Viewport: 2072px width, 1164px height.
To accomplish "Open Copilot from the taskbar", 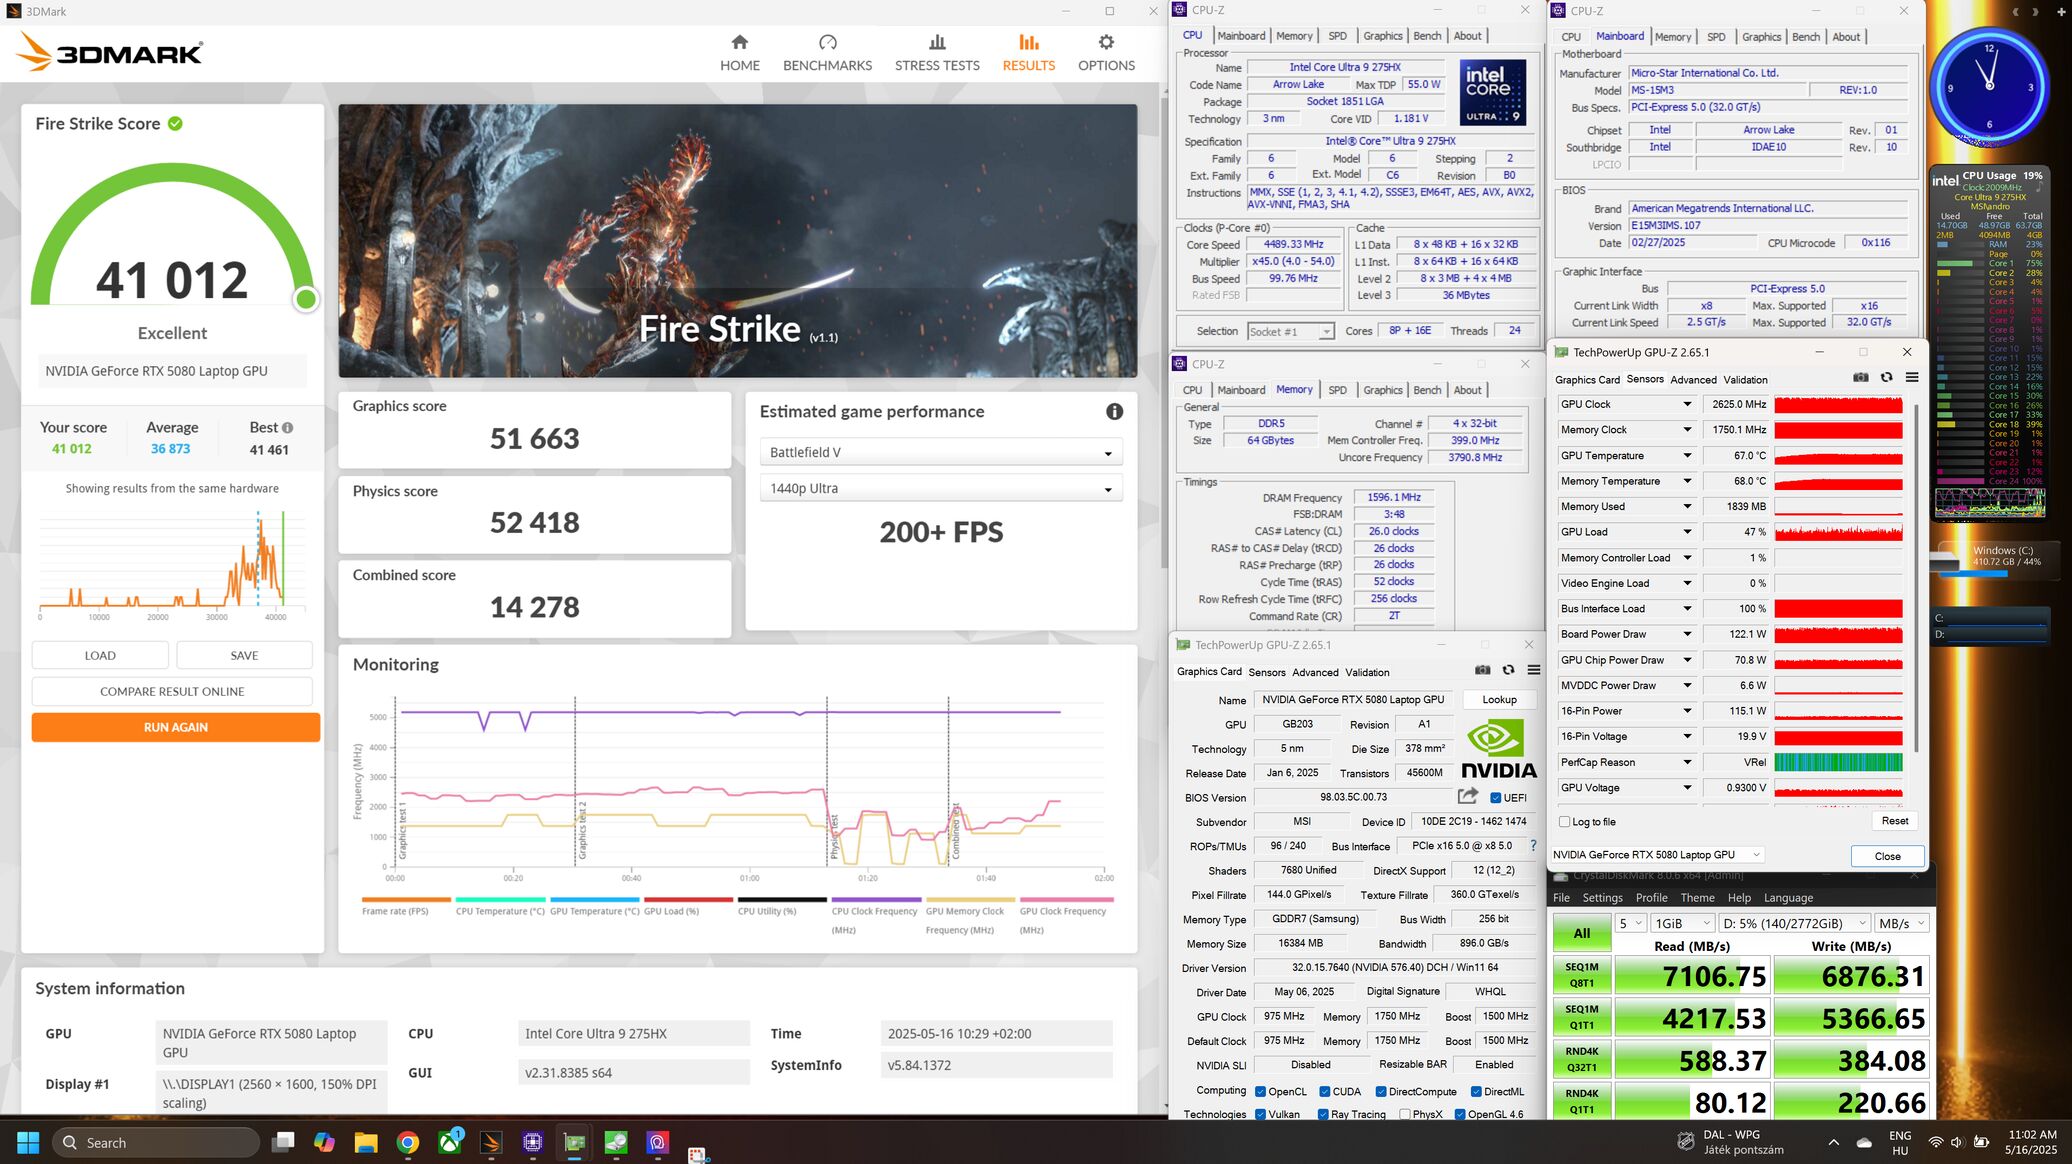I will click(324, 1142).
